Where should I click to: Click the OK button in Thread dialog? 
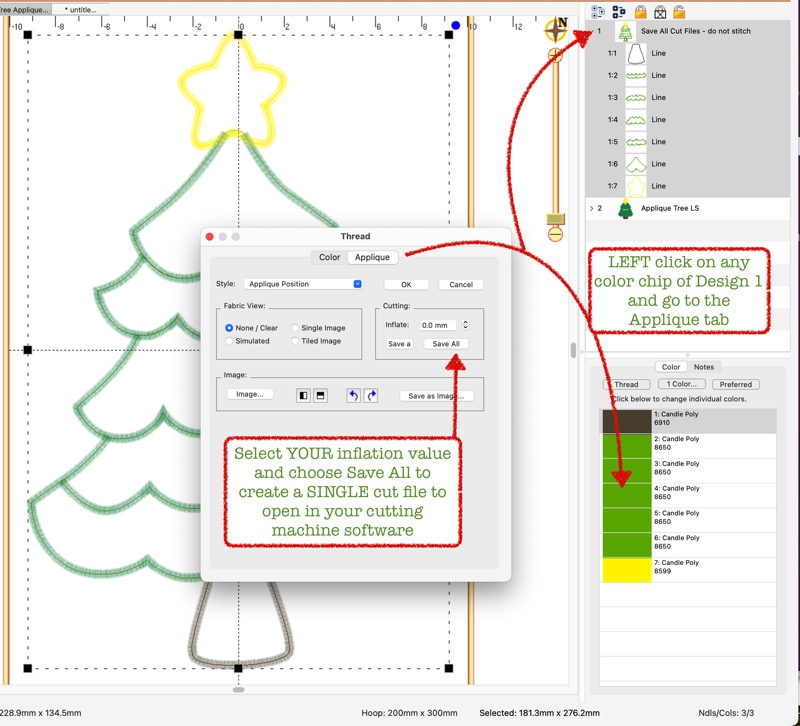pos(406,284)
